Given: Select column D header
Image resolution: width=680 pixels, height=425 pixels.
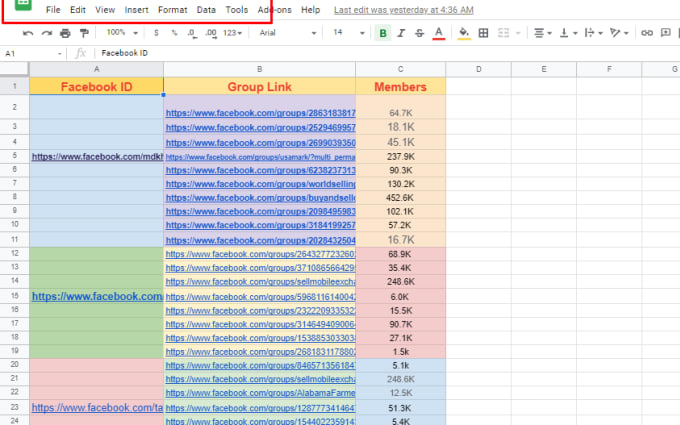Looking at the screenshot, I should tap(478, 69).
